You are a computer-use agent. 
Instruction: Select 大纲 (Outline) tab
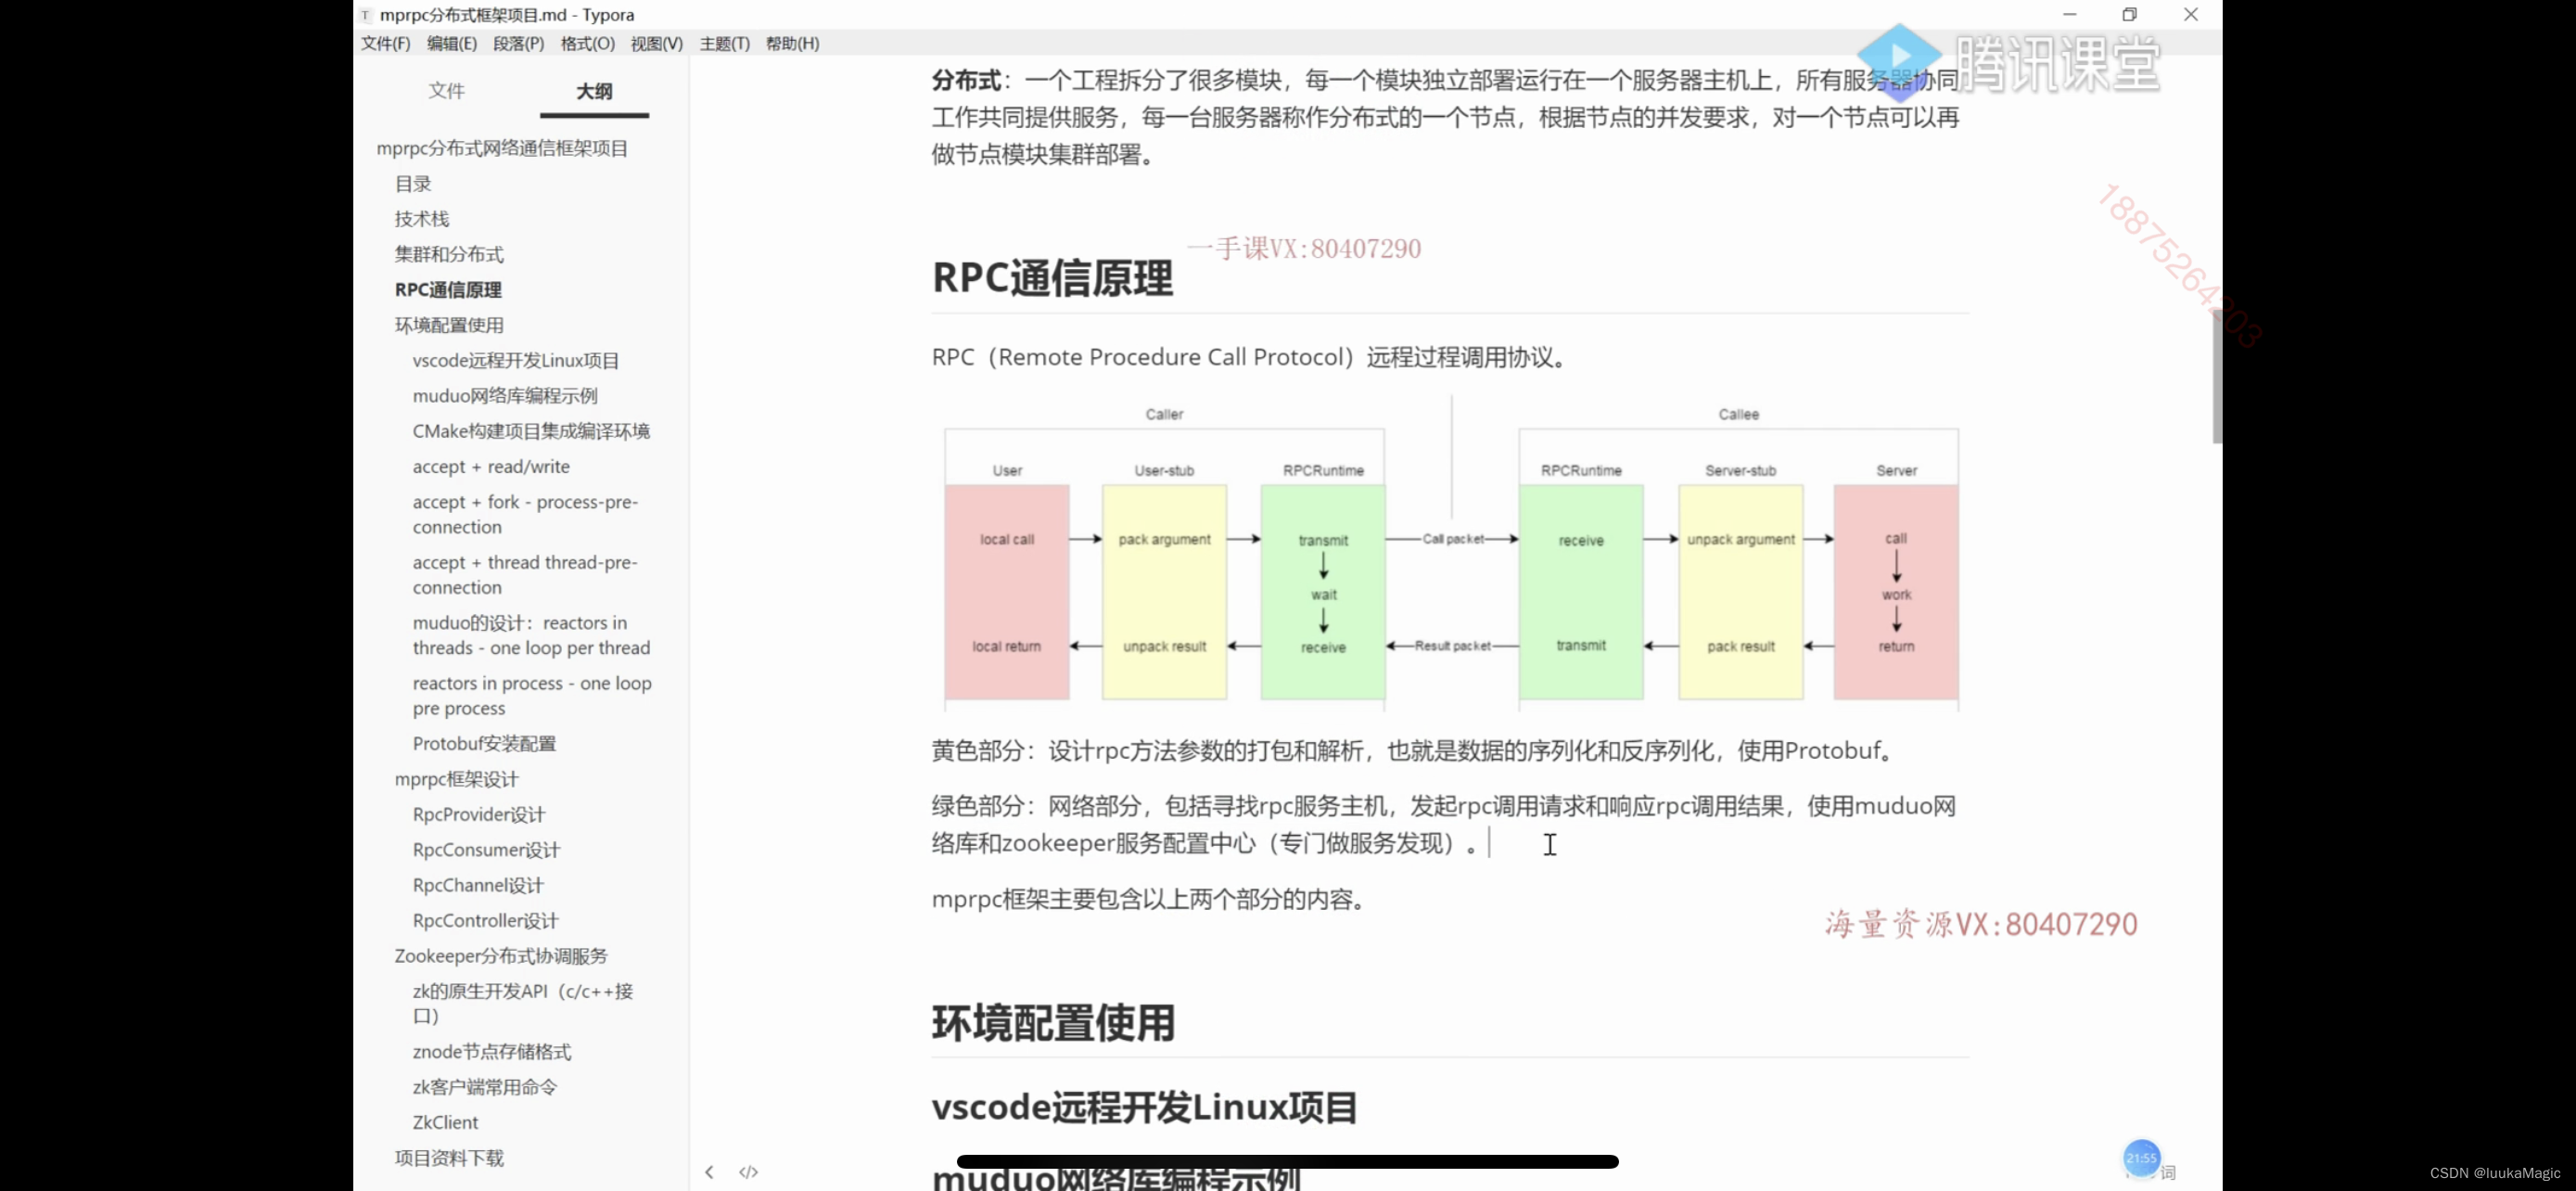click(594, 90)
